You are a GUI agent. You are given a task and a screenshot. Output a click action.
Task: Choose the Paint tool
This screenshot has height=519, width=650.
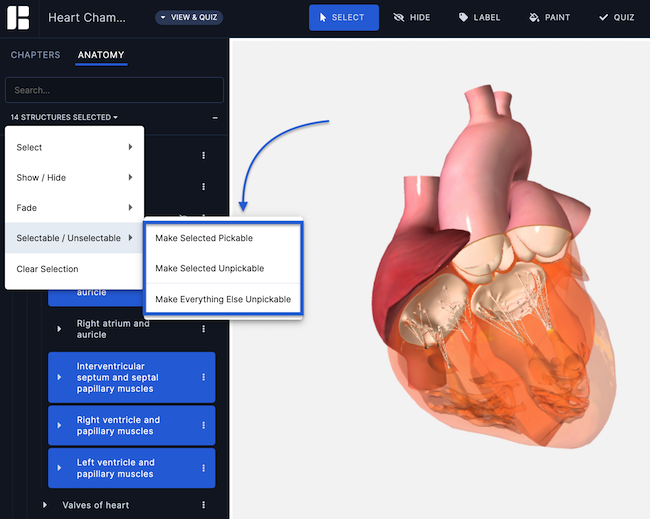[x=549, y=17]
